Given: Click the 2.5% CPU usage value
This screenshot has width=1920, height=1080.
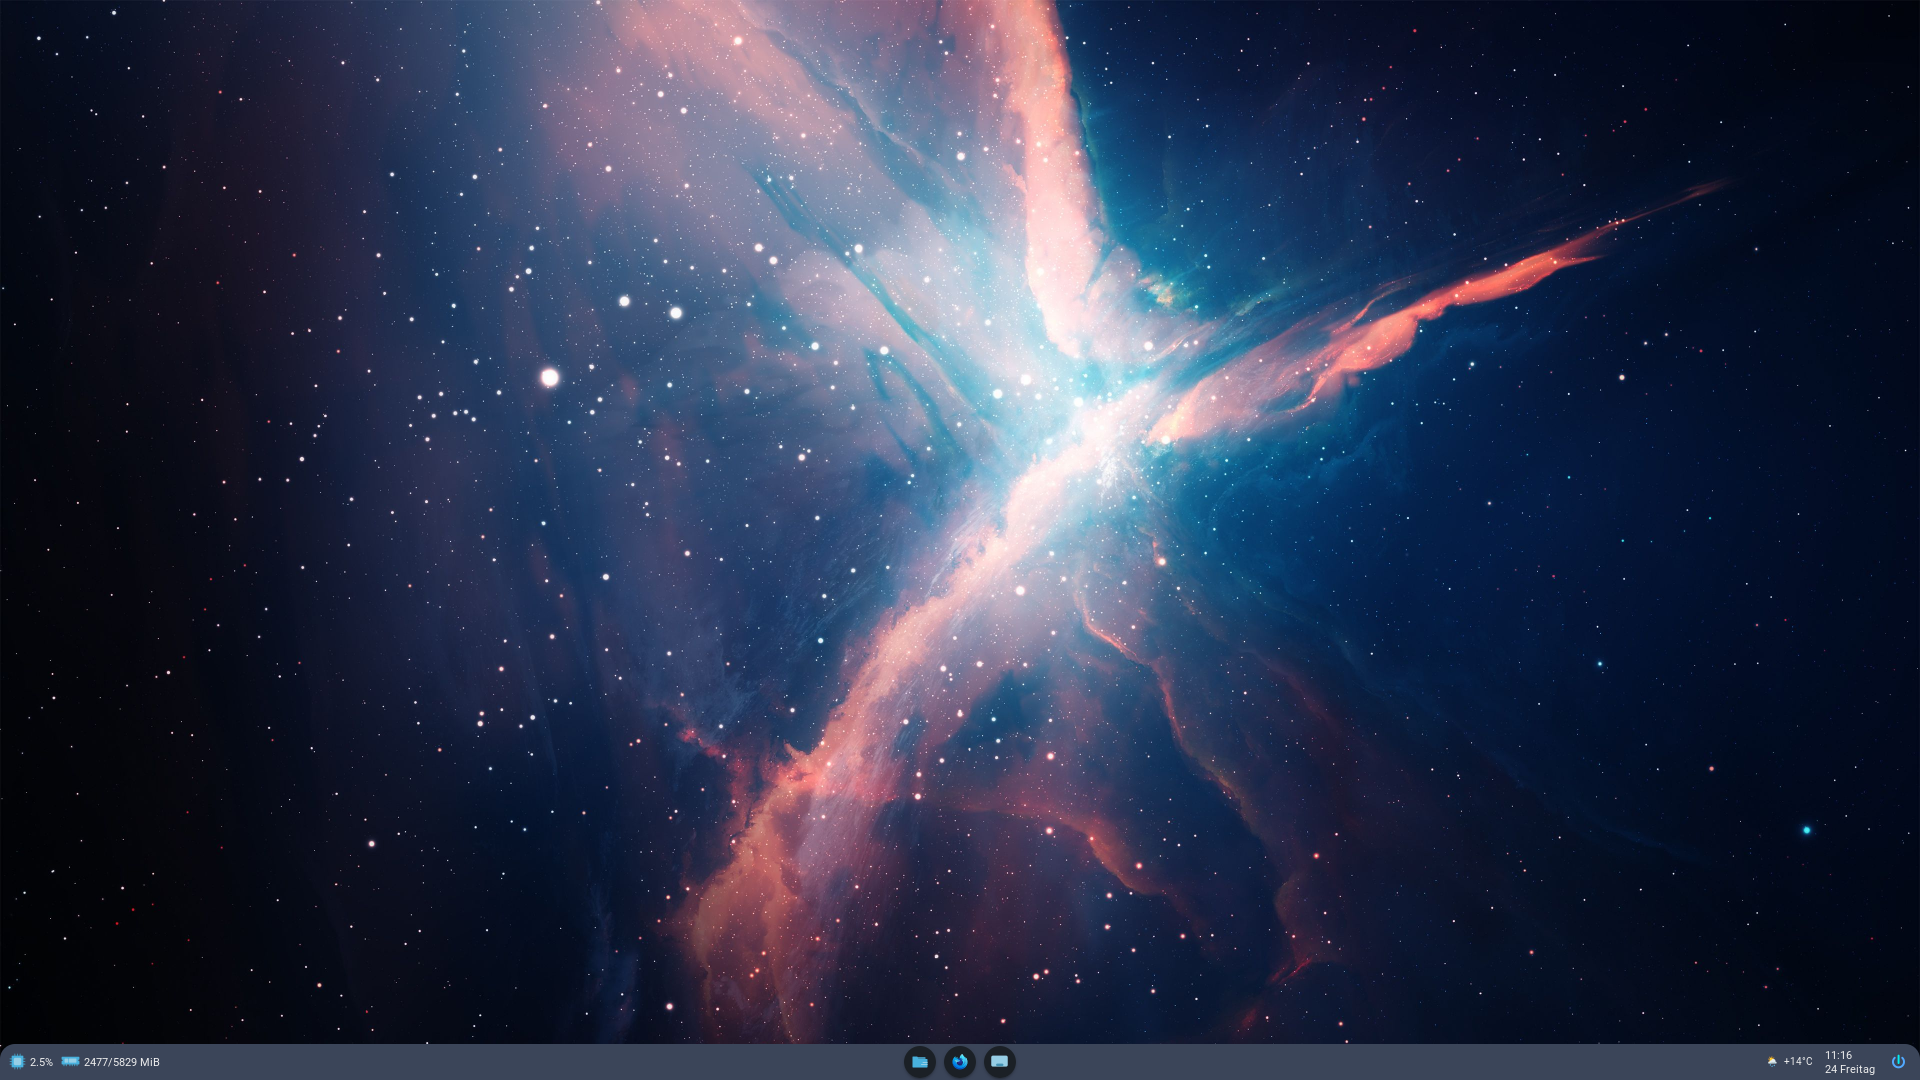Looking at the screenshot, I should click(x=41, y=1062).
